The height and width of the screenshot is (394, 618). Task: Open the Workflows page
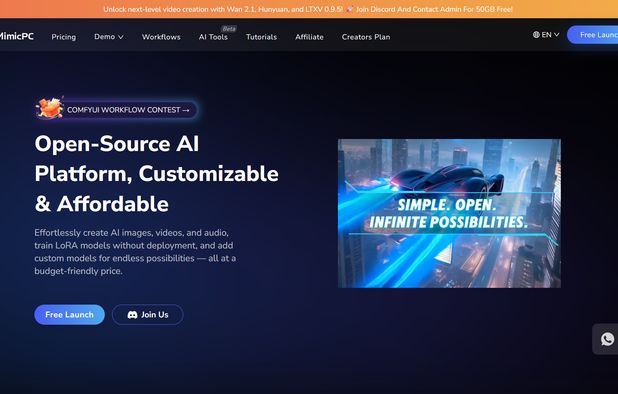(x=161, y=37)
